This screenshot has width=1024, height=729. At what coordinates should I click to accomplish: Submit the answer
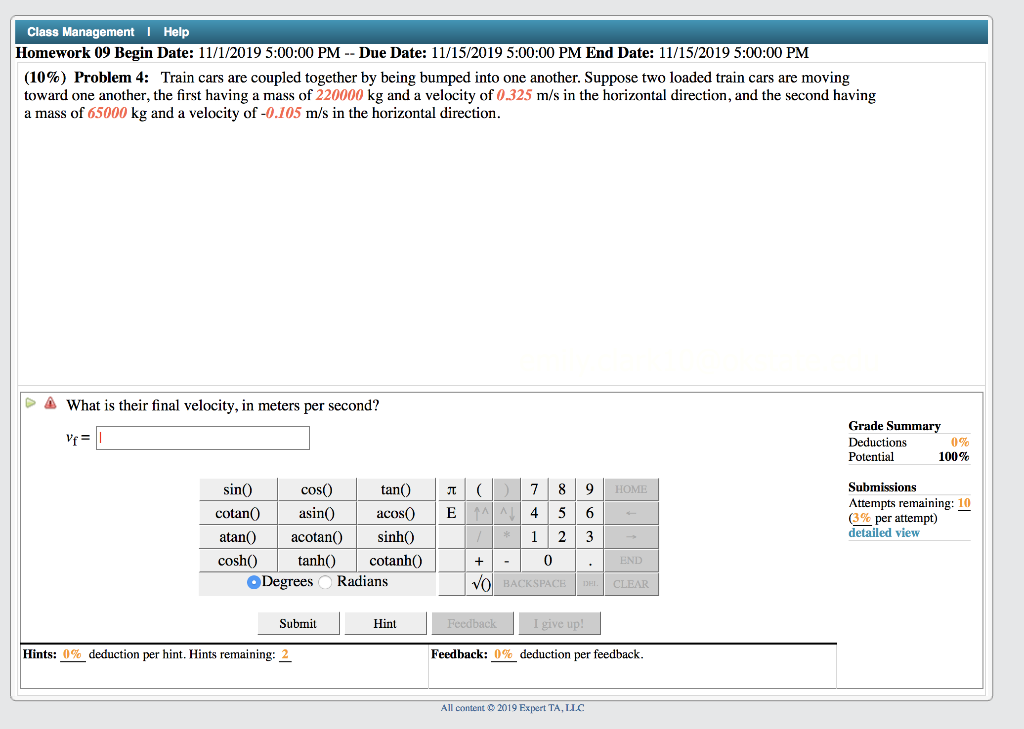(298, 622)
